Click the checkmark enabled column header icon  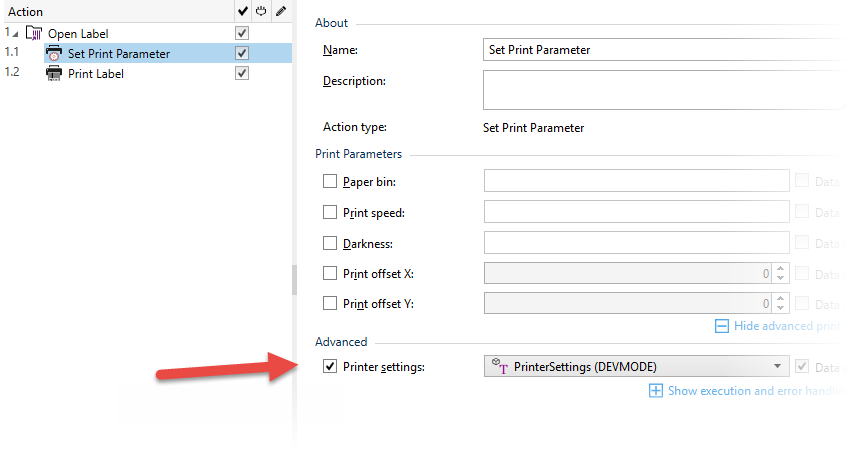(x=242, y=12)
